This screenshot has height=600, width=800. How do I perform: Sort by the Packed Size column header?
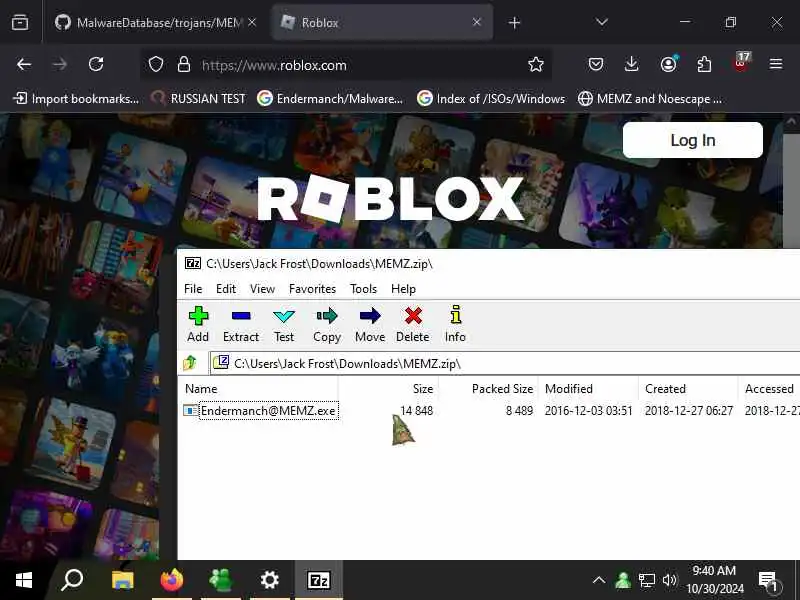488,389
